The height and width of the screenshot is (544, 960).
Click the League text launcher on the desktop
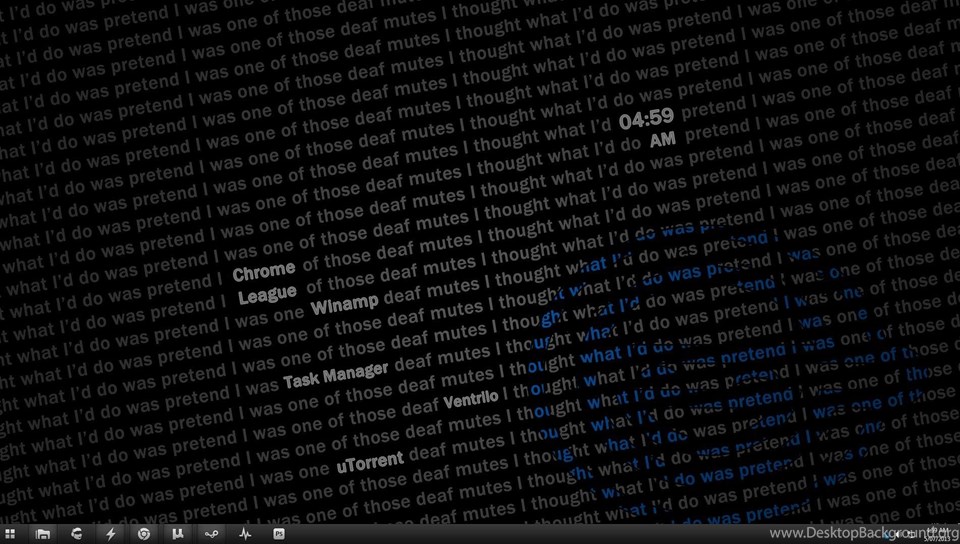point(267,294)
